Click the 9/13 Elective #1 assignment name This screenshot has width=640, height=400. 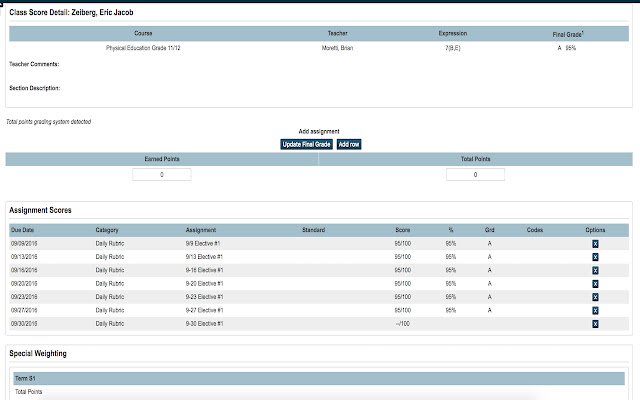pos(204,257)
